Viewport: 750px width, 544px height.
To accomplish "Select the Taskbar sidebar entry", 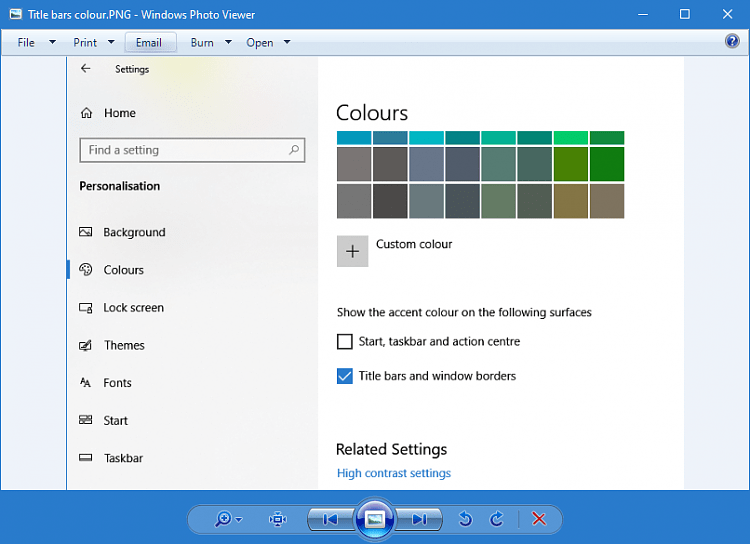I will coord(123,458).
